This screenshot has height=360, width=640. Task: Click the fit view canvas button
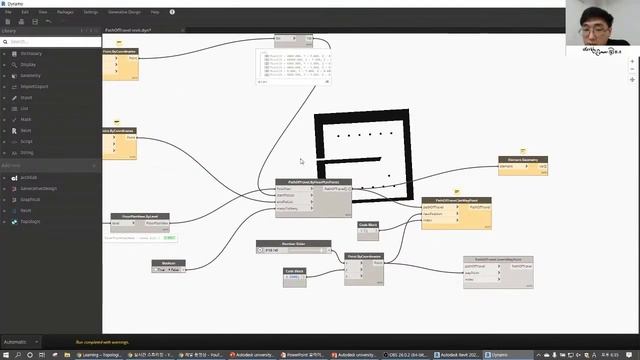coord(632,80)
